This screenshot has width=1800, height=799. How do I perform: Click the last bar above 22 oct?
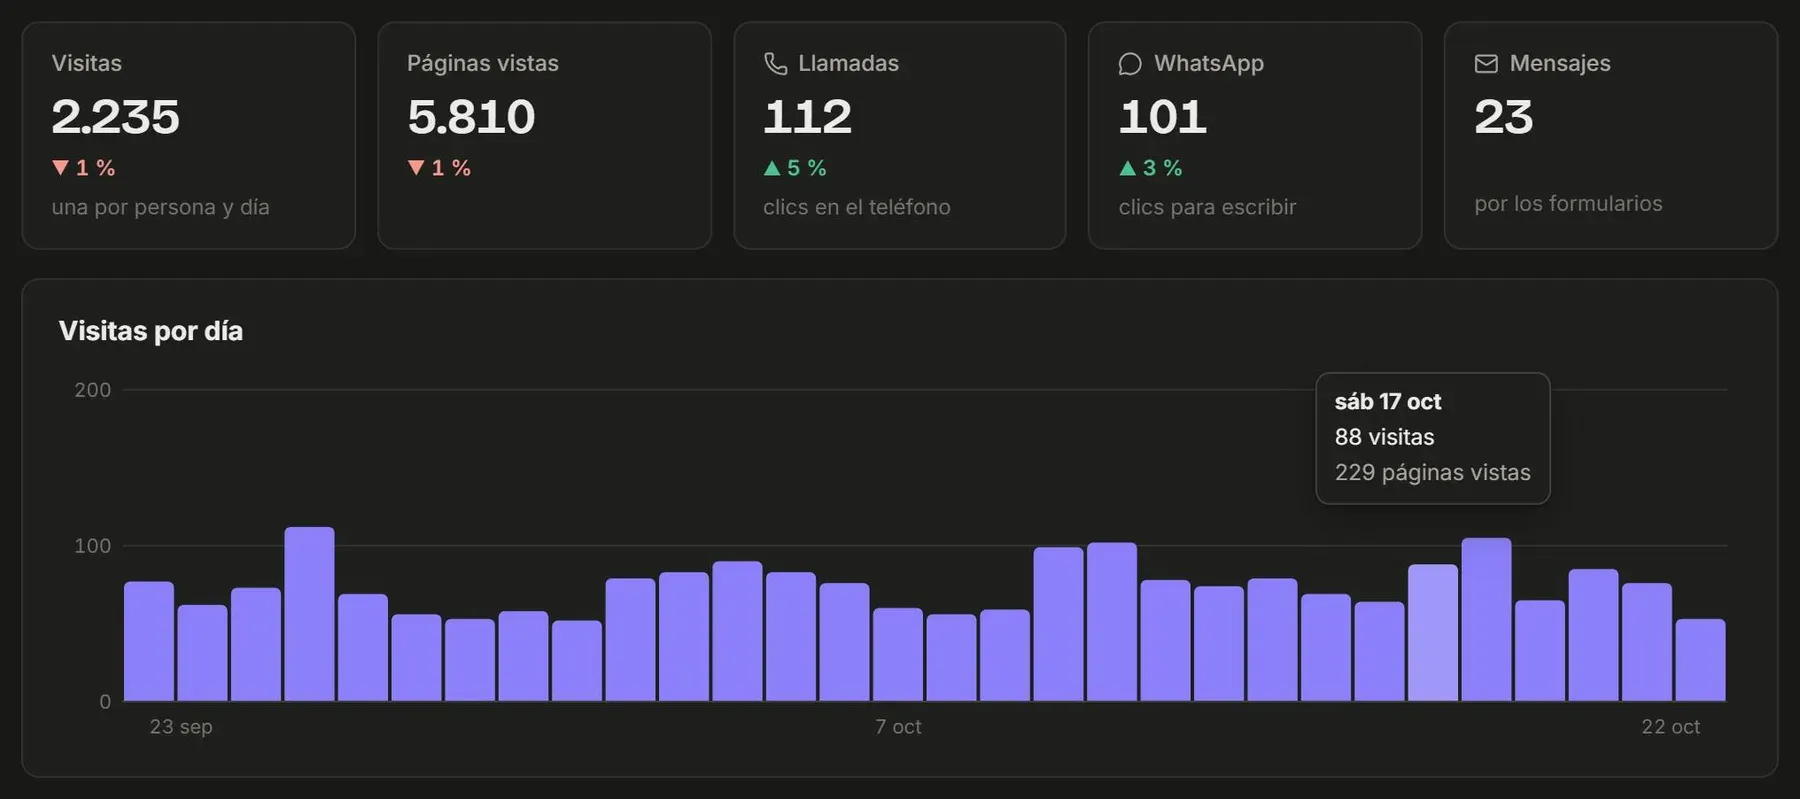point(1700,660)
